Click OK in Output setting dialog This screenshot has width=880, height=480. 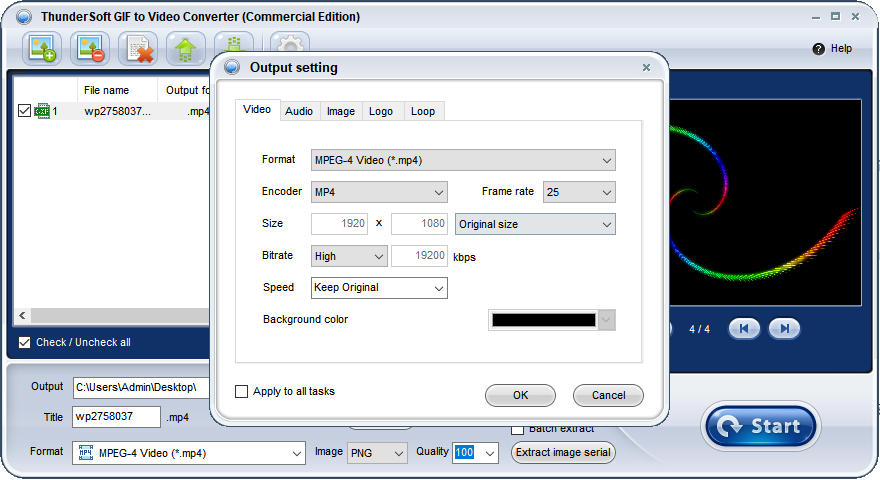tap(520, 395)
